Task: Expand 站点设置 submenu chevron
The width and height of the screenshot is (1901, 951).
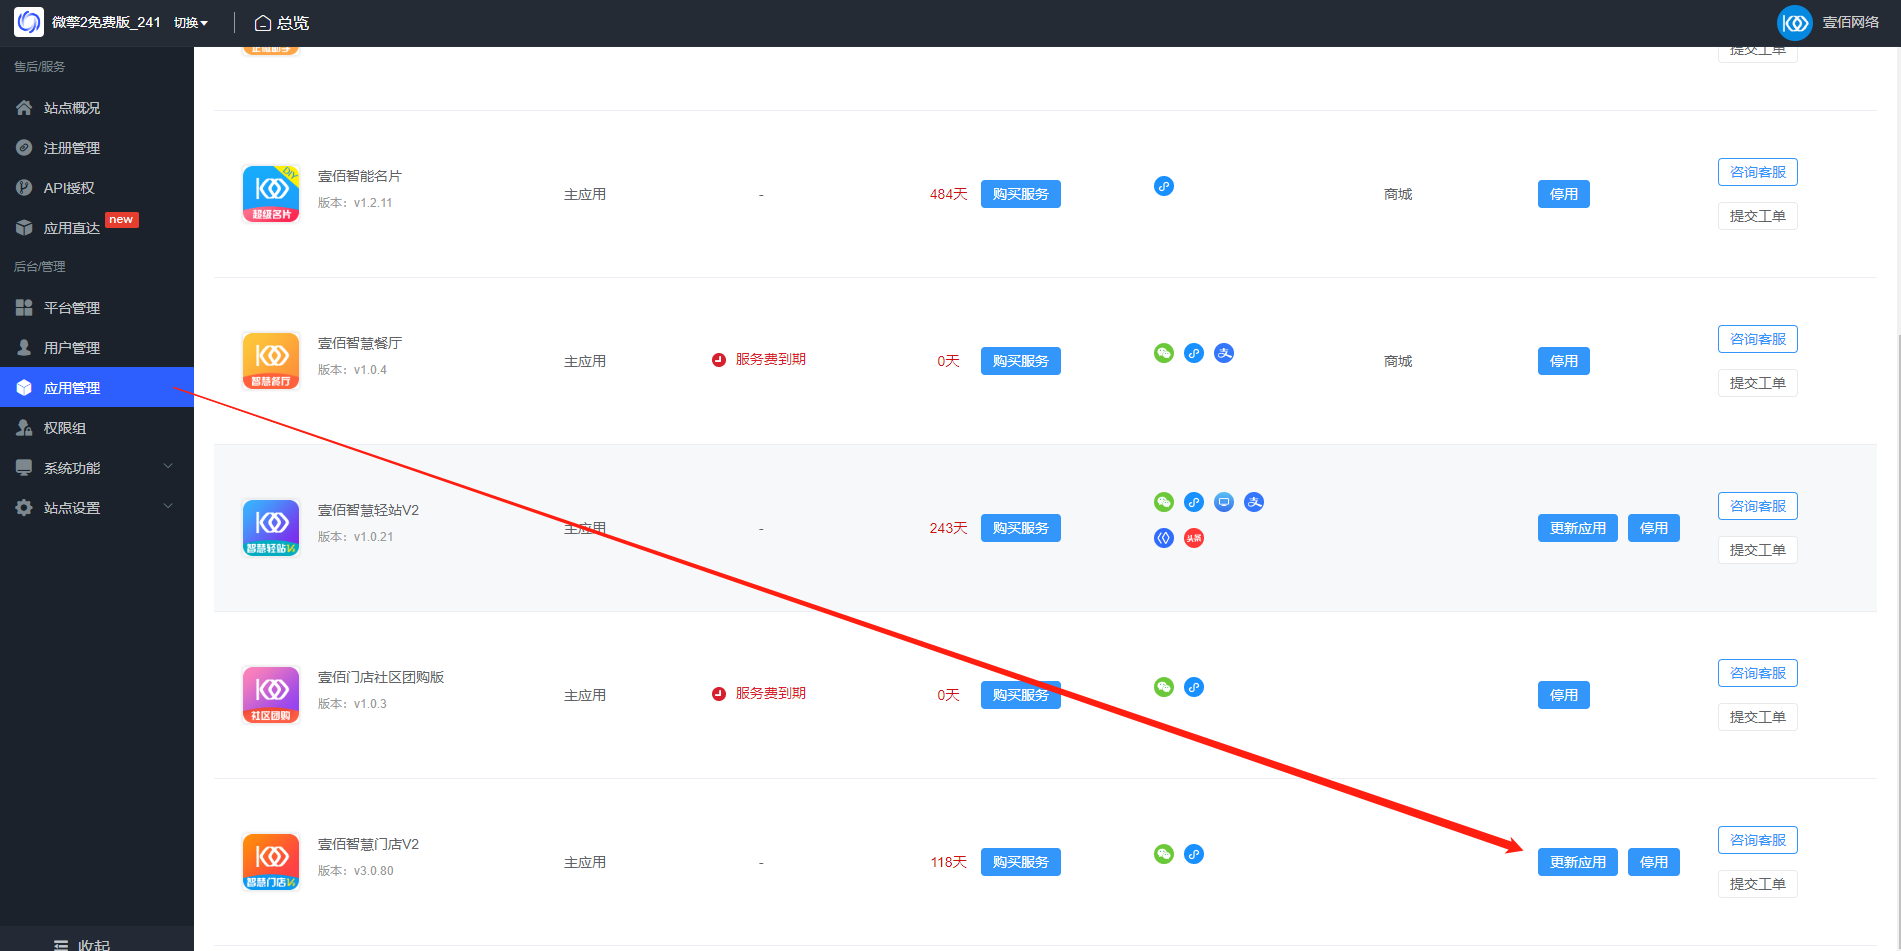Action: pos(168,506)
